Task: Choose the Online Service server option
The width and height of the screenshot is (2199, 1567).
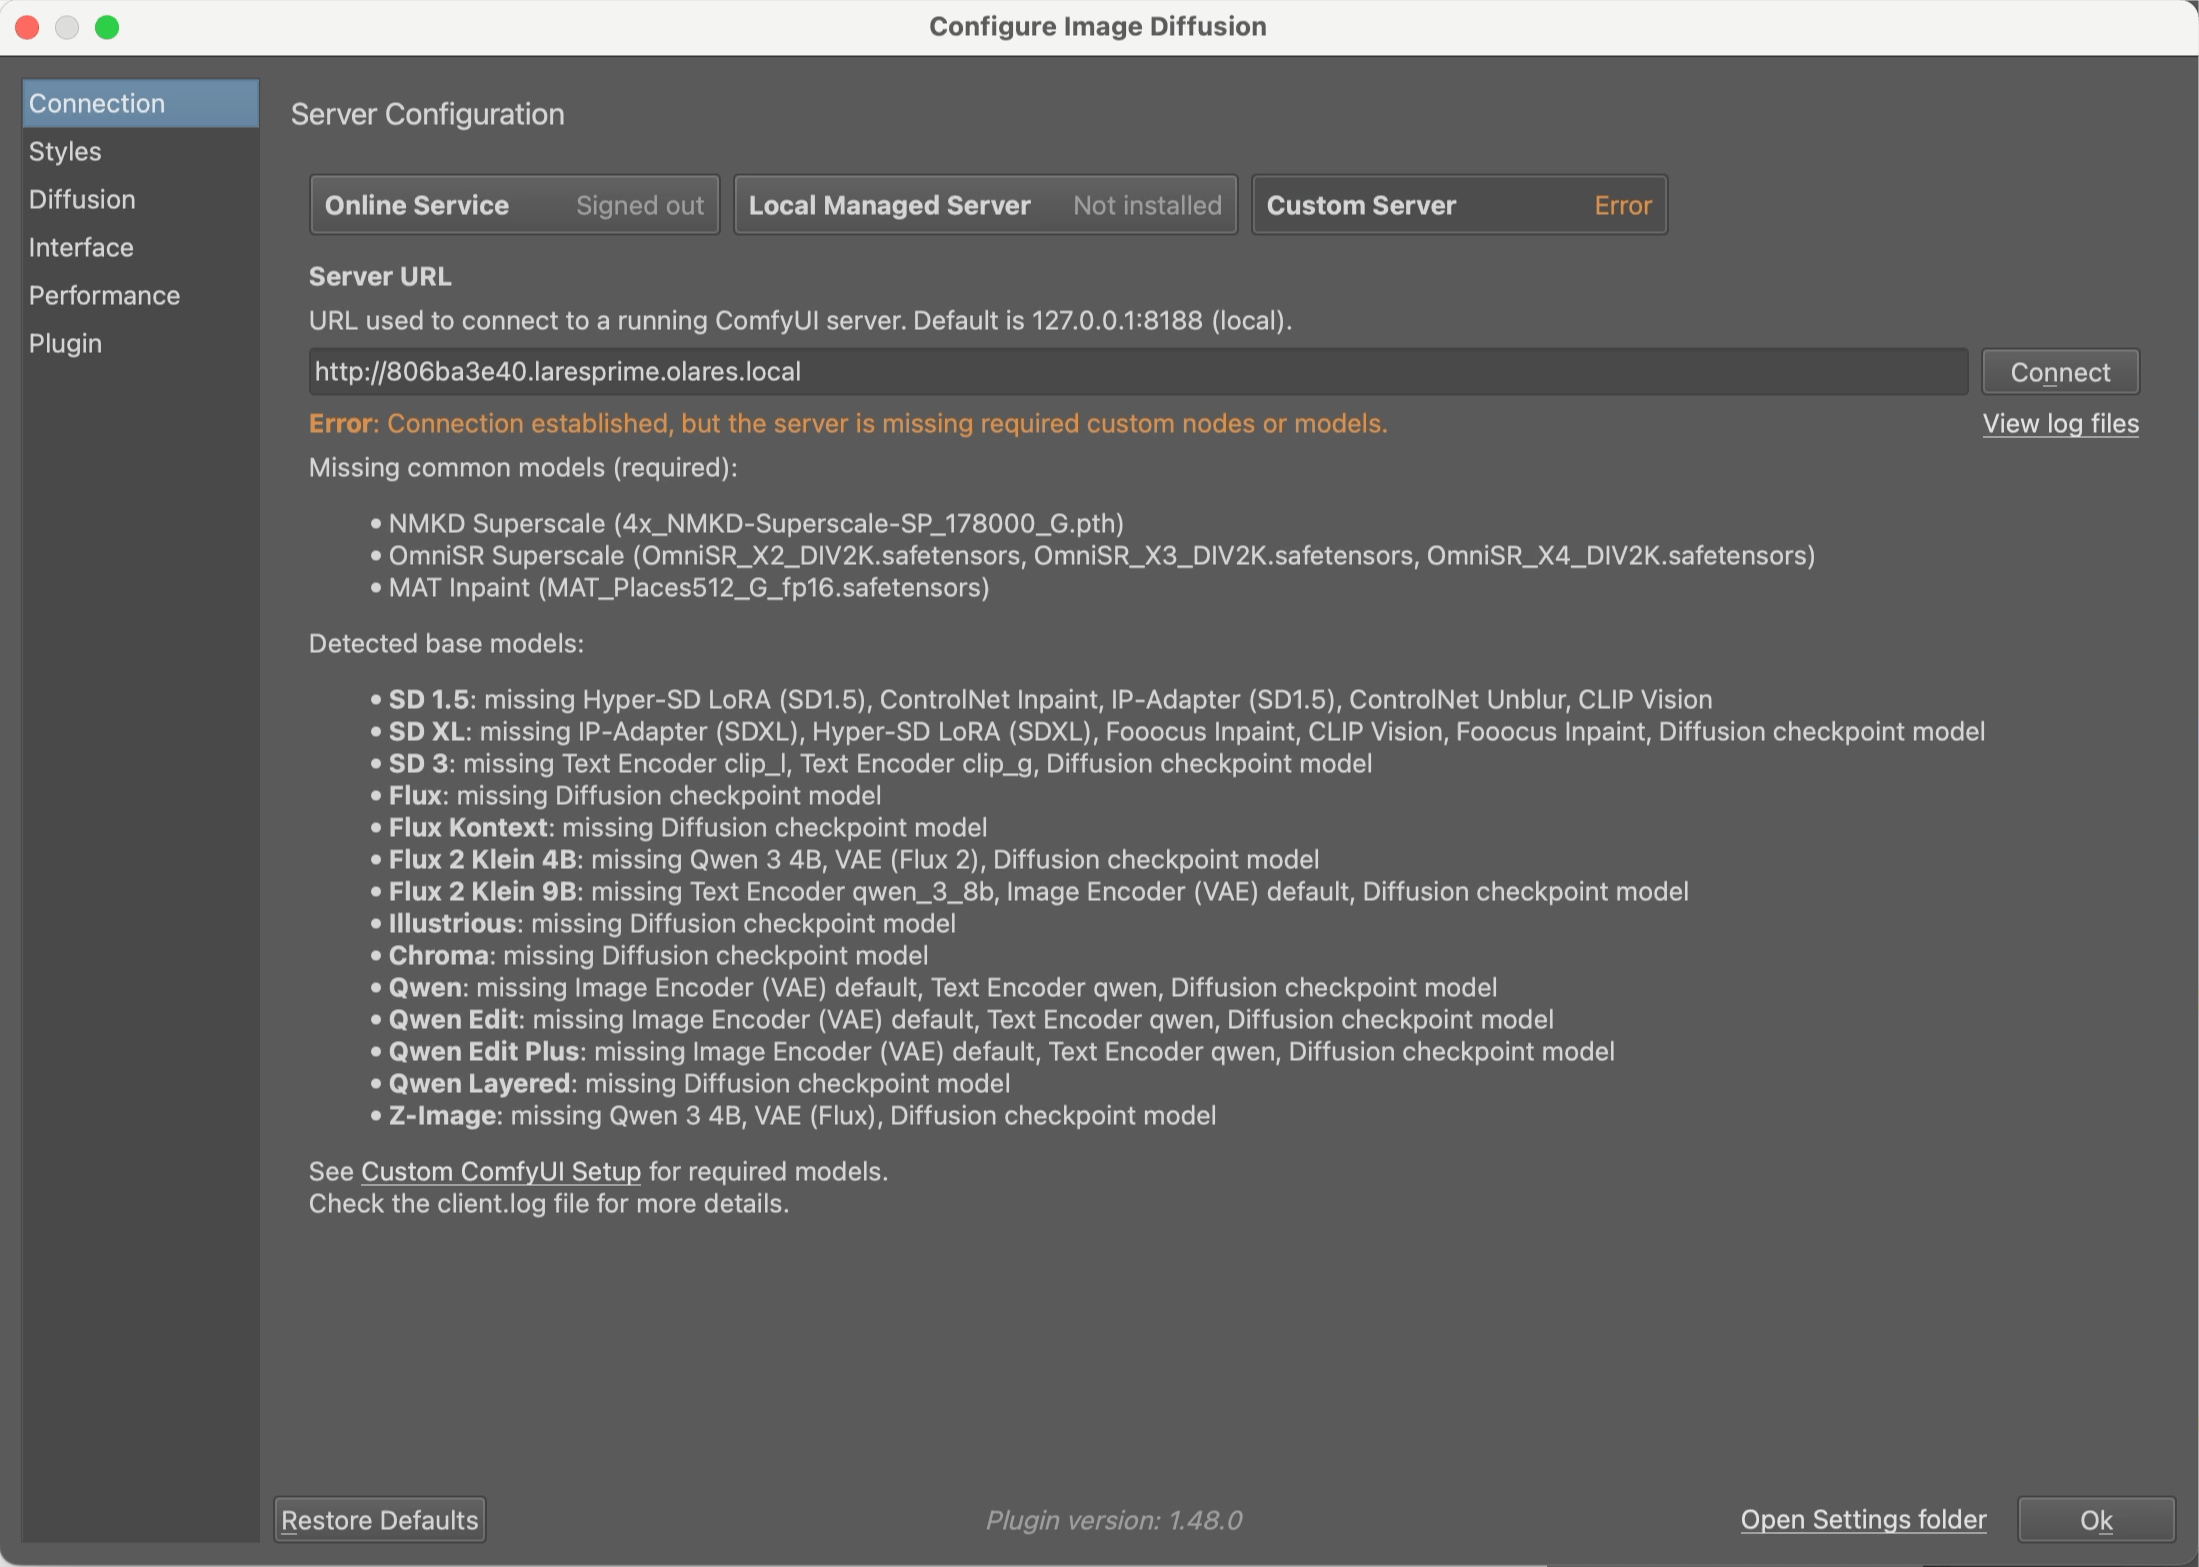Action: point(514,205)
